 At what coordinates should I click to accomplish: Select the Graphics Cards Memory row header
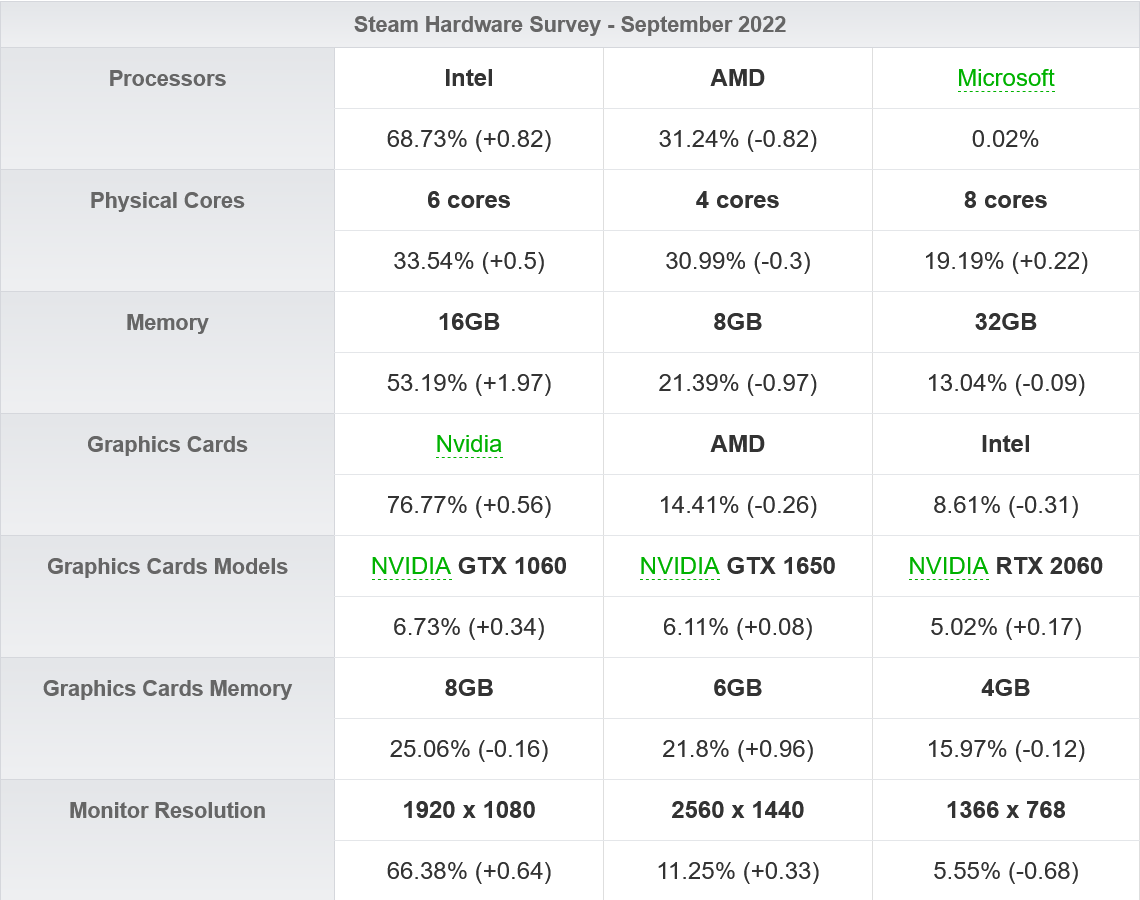(x=167, y=688)
